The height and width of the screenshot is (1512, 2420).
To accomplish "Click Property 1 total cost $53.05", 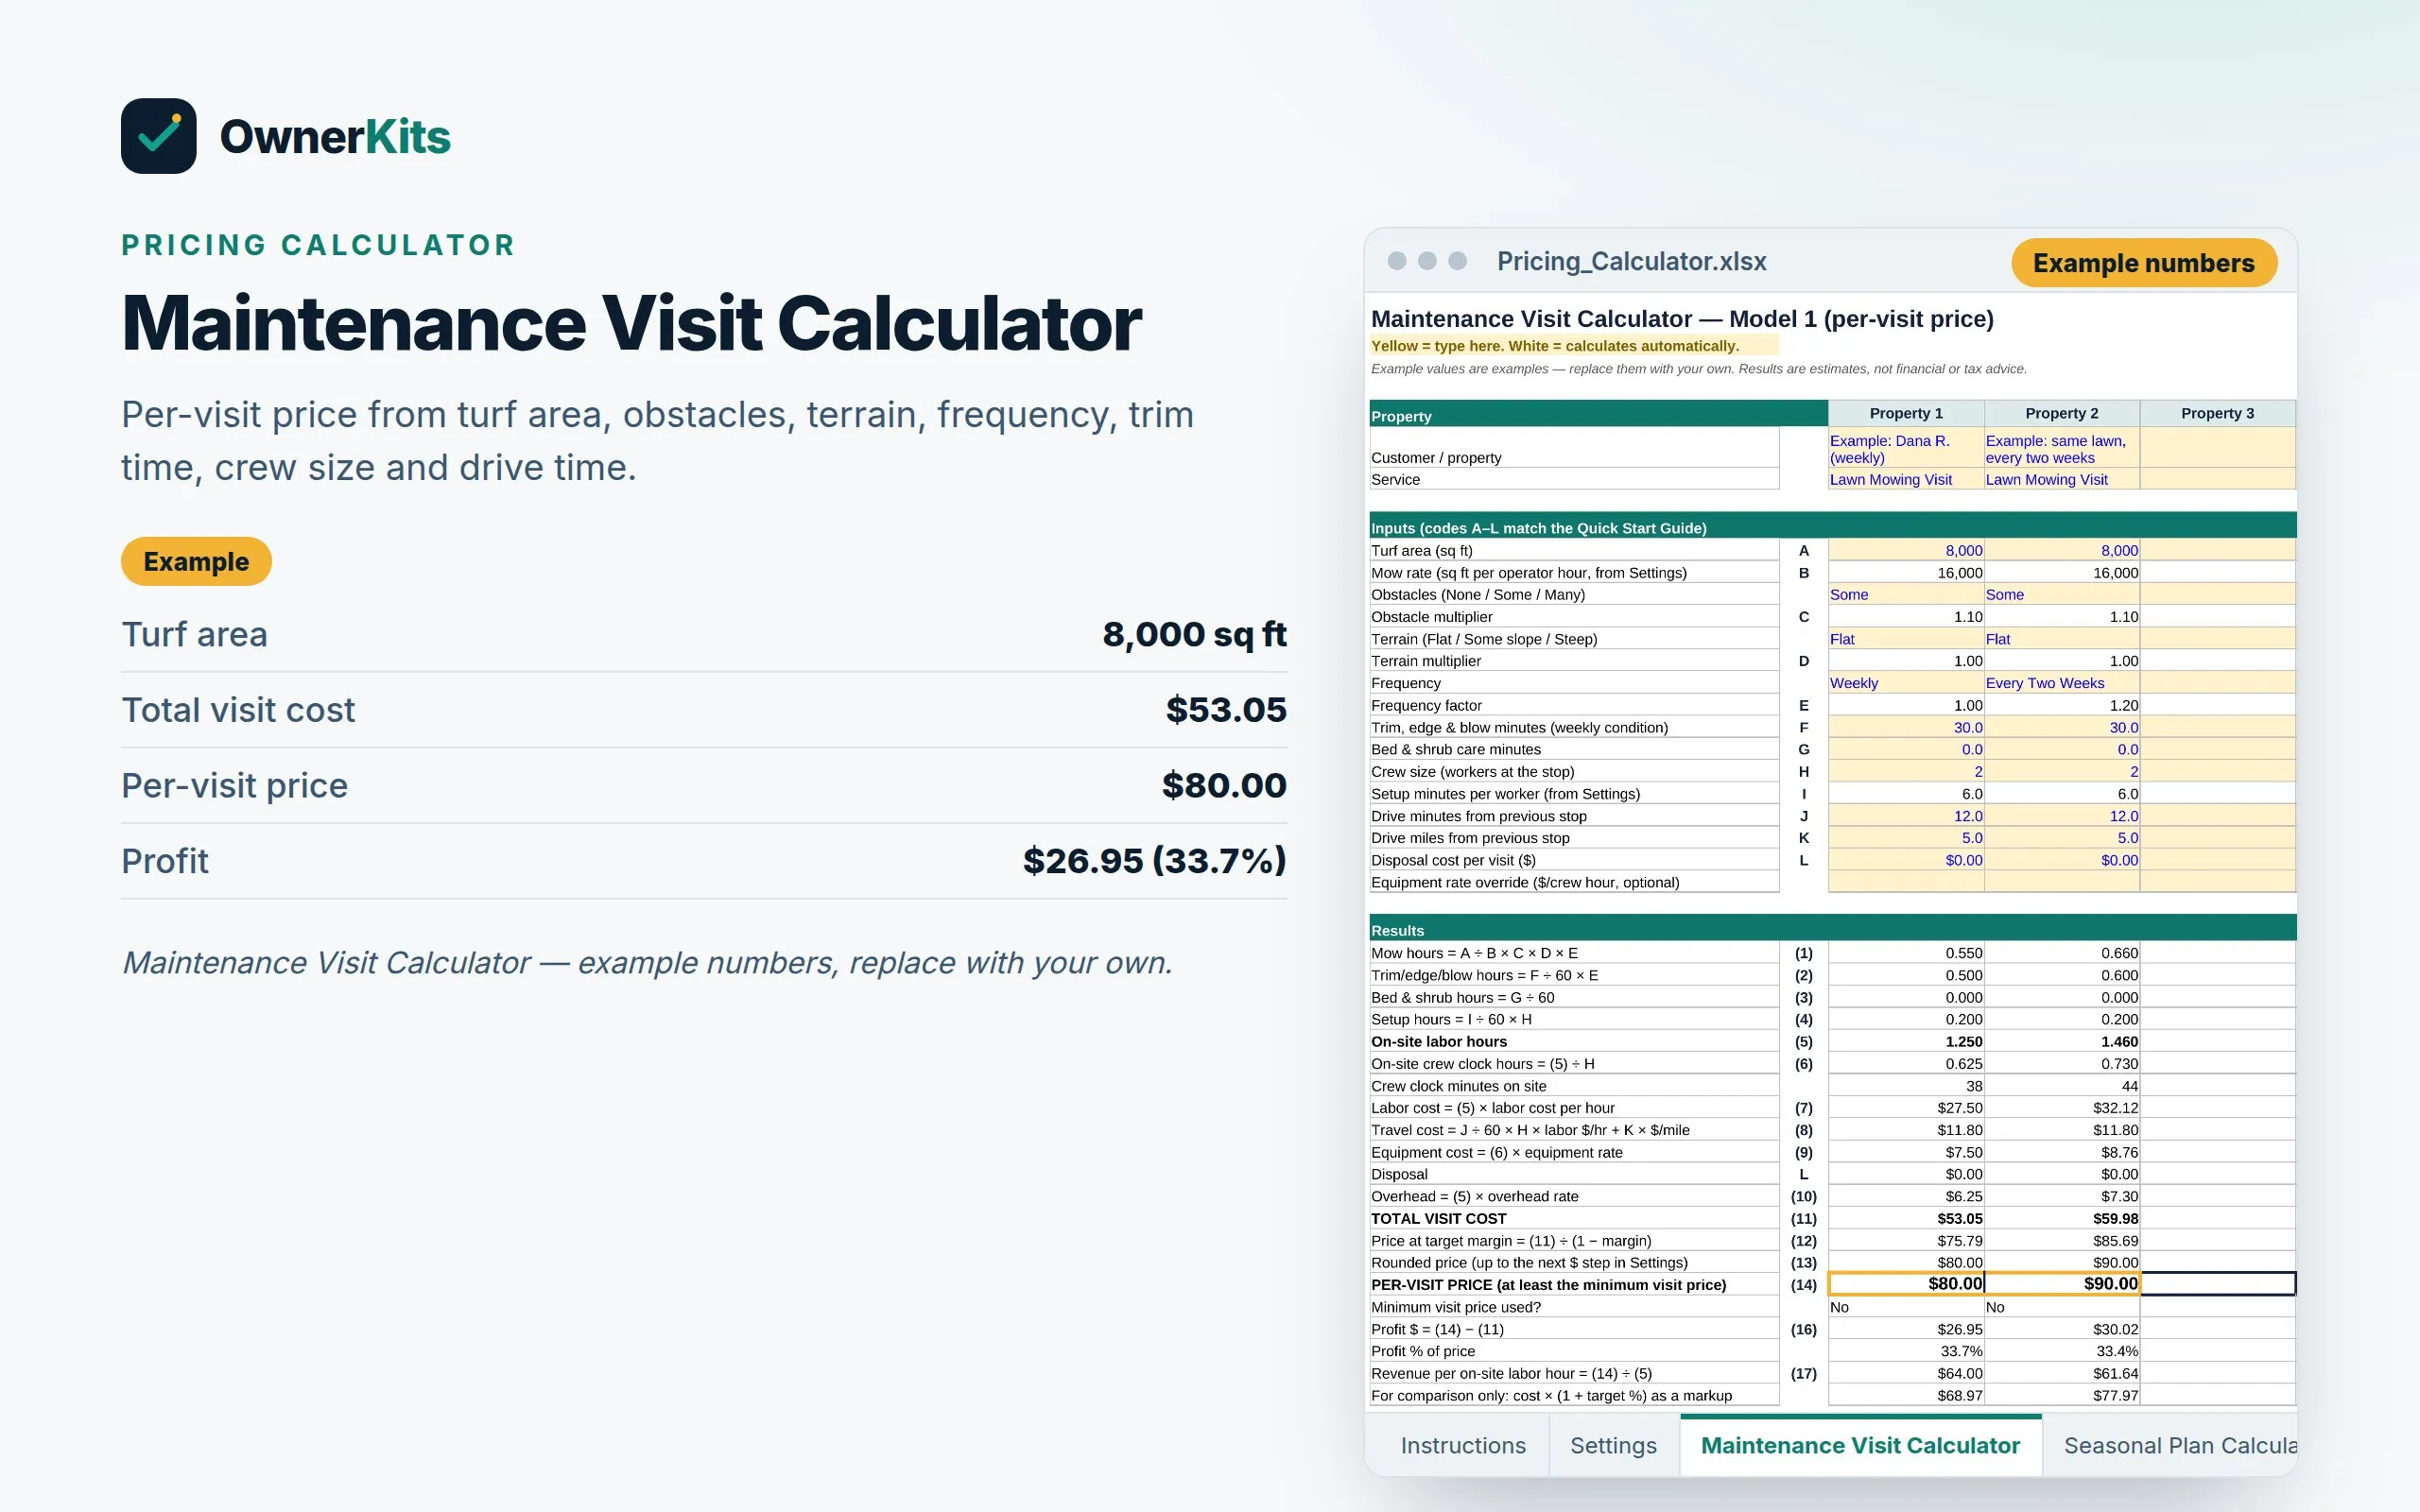I will click(1906, 1218).
